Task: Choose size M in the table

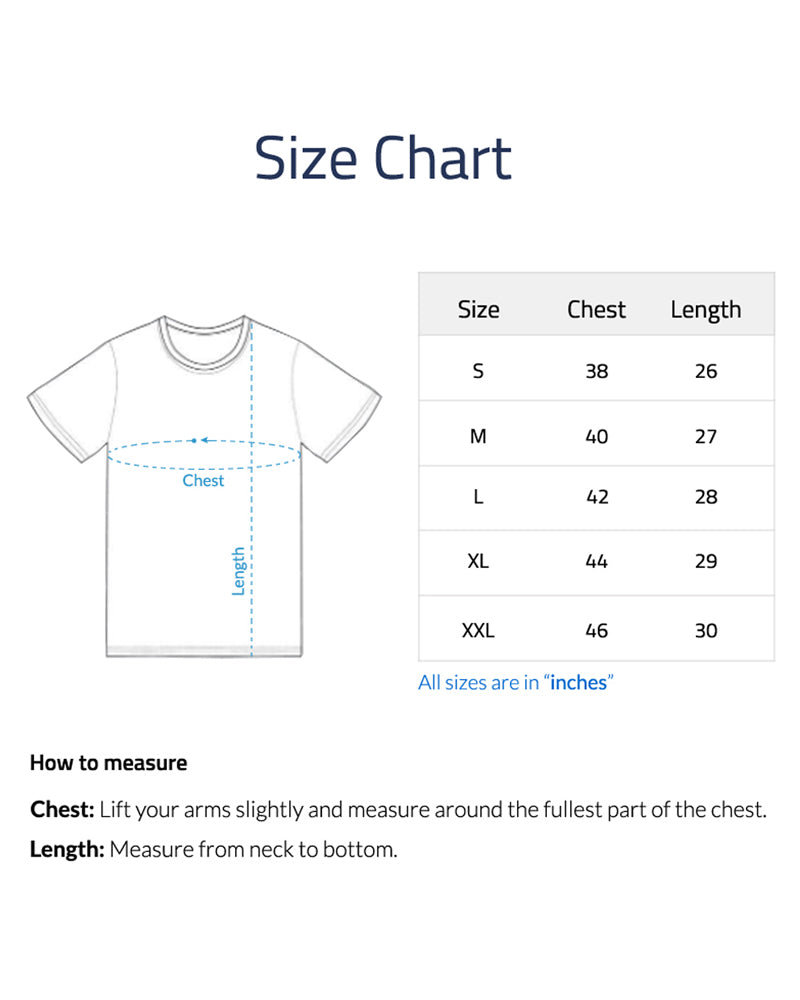Action: [478, 436]
